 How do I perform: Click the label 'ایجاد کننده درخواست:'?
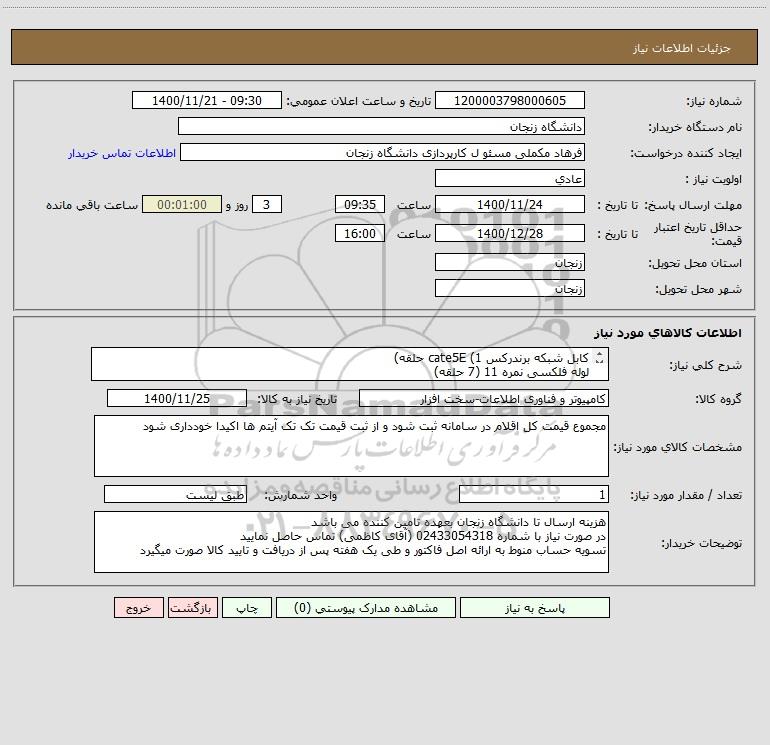tap(686, 153)
